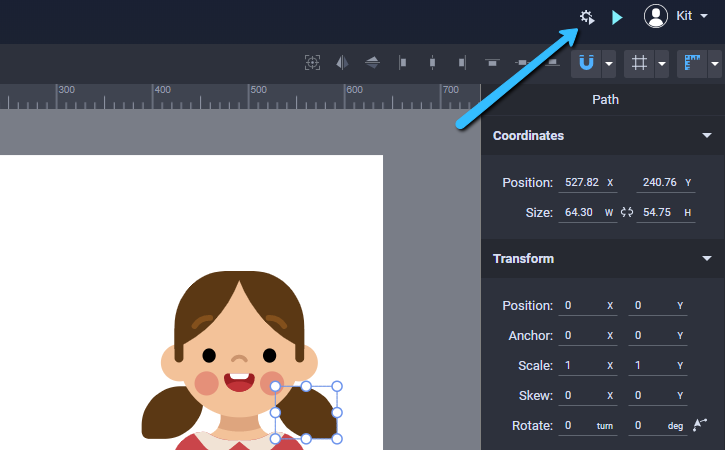The height and width of the screenshot is (450, 725).
Task: Align selection to right edge
Action: (461, 63)
